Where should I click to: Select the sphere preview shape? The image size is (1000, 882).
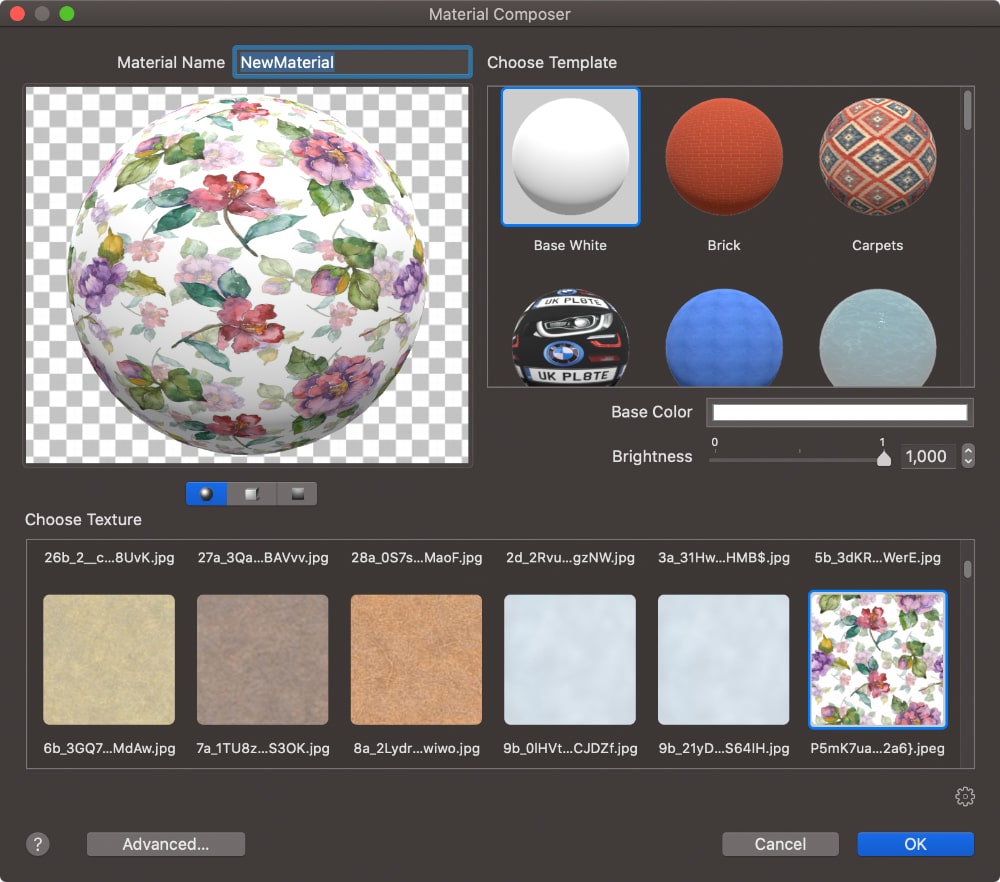click(206, 493)
